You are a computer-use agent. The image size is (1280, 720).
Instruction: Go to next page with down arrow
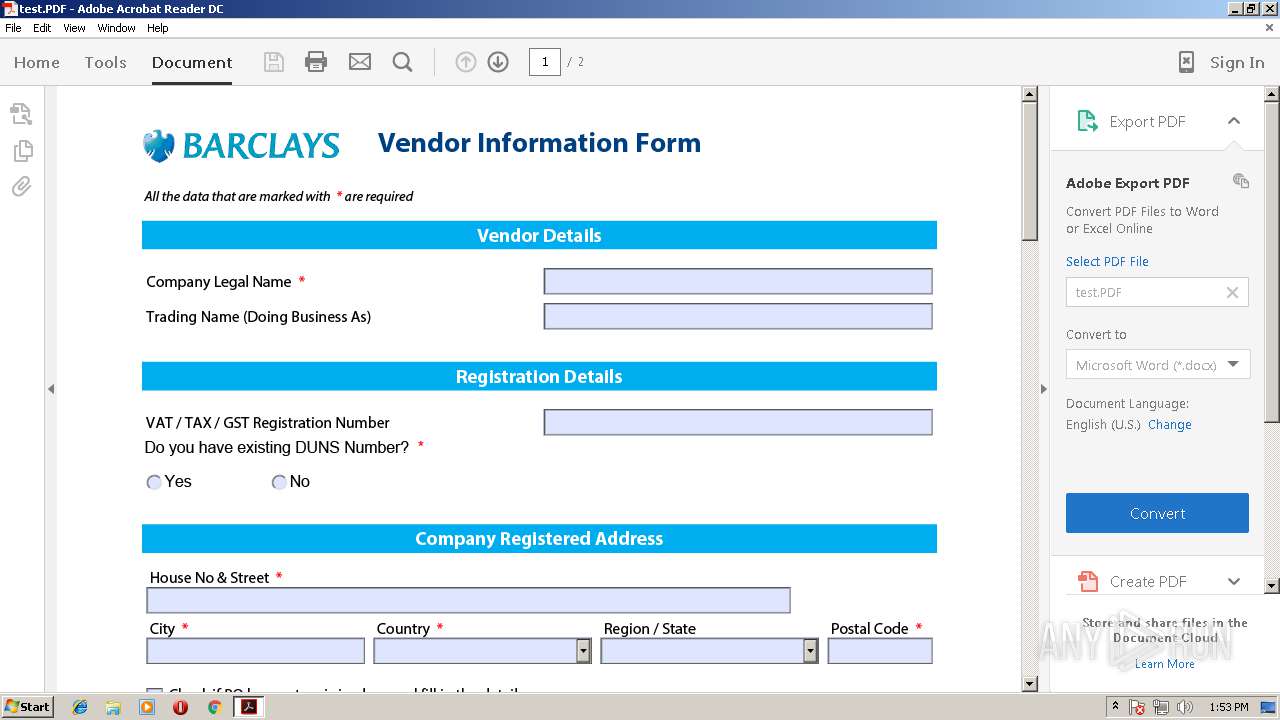(498, 62)
